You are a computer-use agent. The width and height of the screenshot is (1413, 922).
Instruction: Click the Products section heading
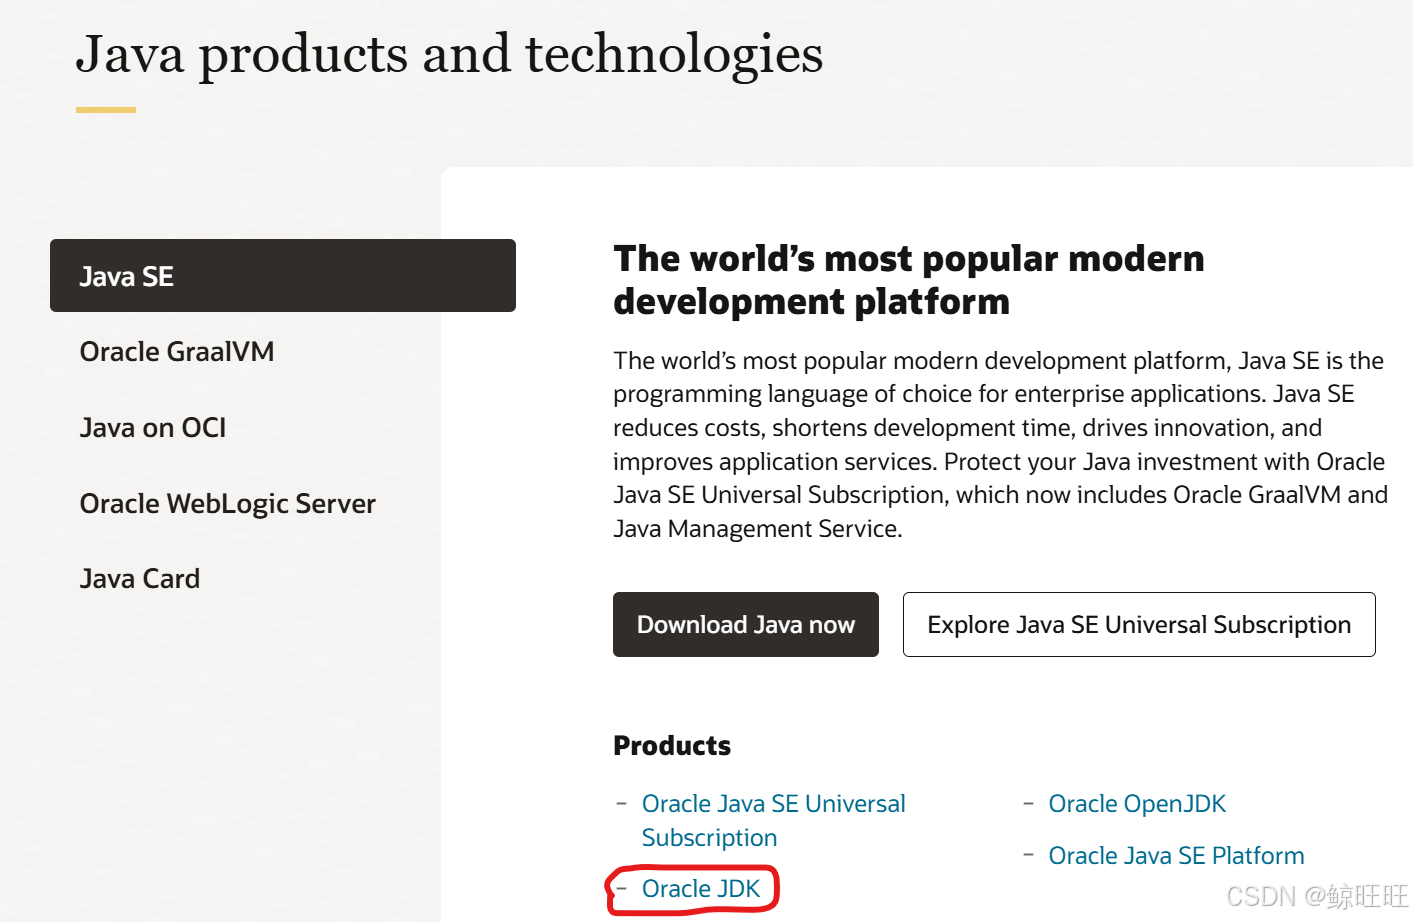coord(672,746)
